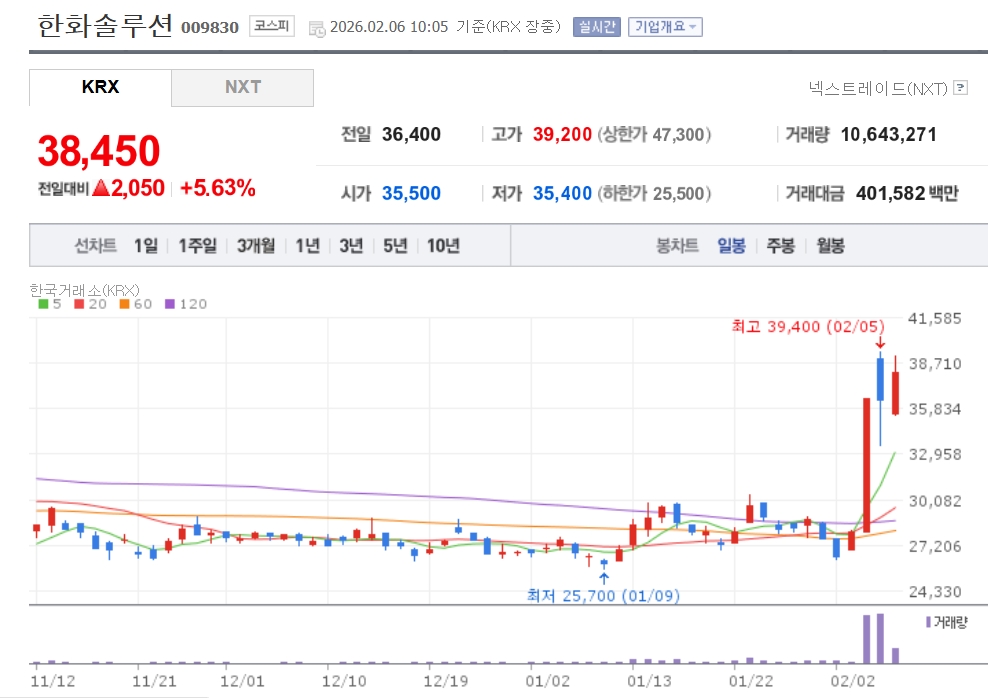The width and height of the screenshot is (988, 698).
Task: Click the 최고 39,400 (02/05) chart annotation
Action: 808,326
